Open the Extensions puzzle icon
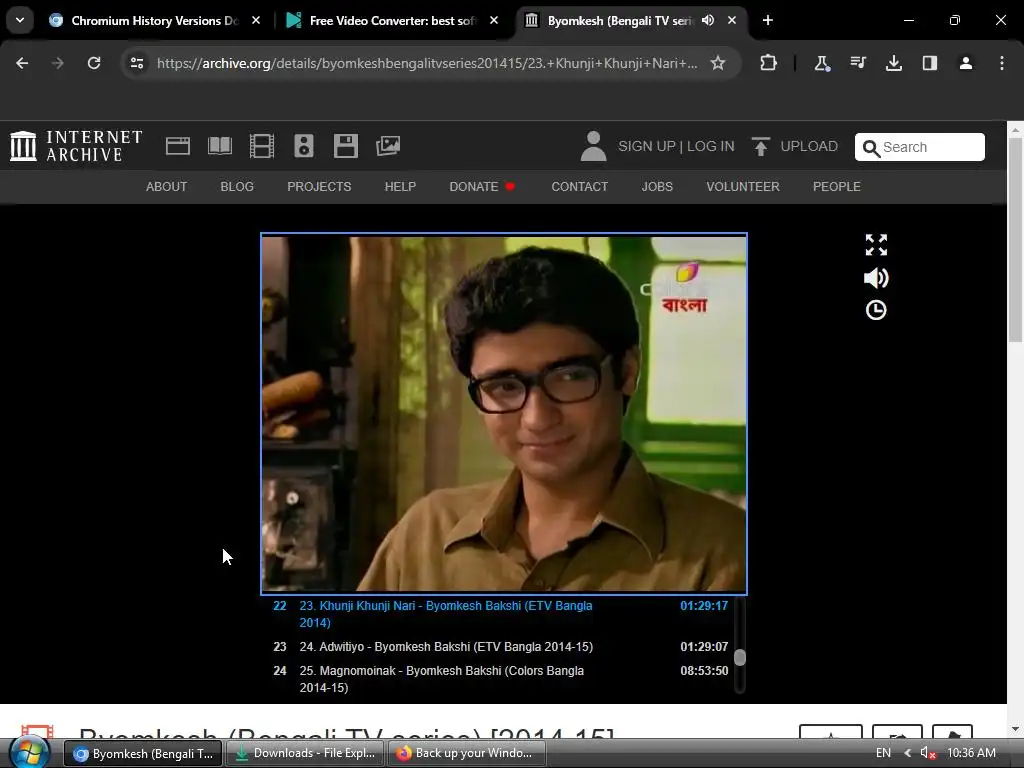 pyautogui.click(x=769, y=63)
